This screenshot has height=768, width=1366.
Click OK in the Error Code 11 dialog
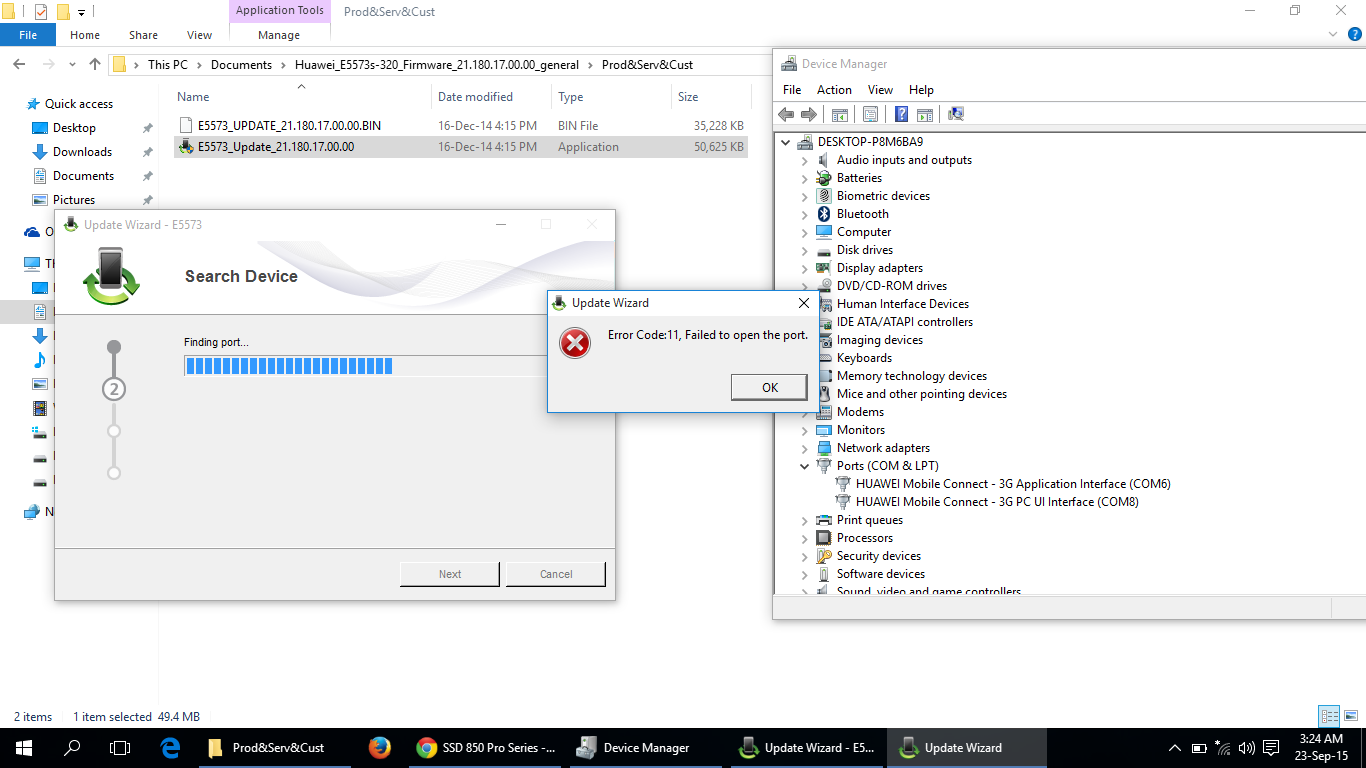tap(769, 387)
